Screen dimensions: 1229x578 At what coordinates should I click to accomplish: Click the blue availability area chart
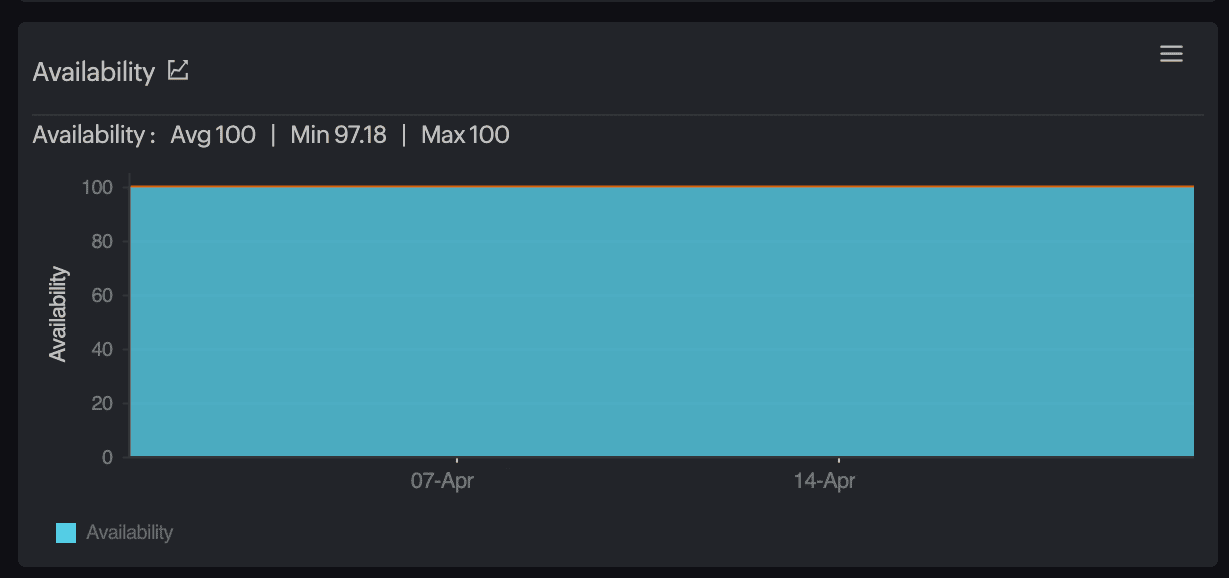tap(662, 321)
